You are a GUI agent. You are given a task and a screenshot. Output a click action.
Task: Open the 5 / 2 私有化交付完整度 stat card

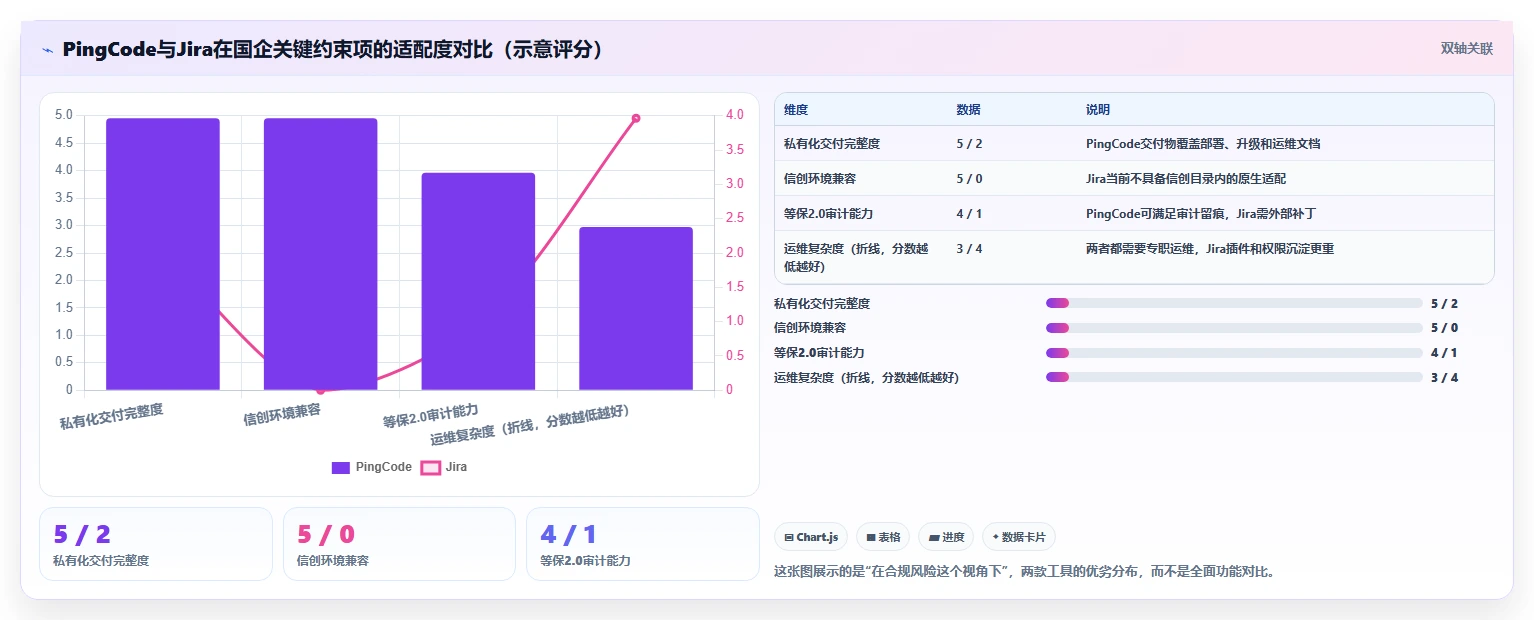pos(156,544)
